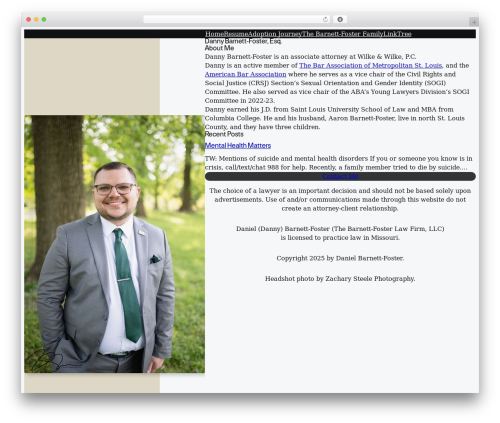Reload the page using the refresh icon
Image resolution: width=500 pixels, height=423 pixels.
(x=325, y=19)
